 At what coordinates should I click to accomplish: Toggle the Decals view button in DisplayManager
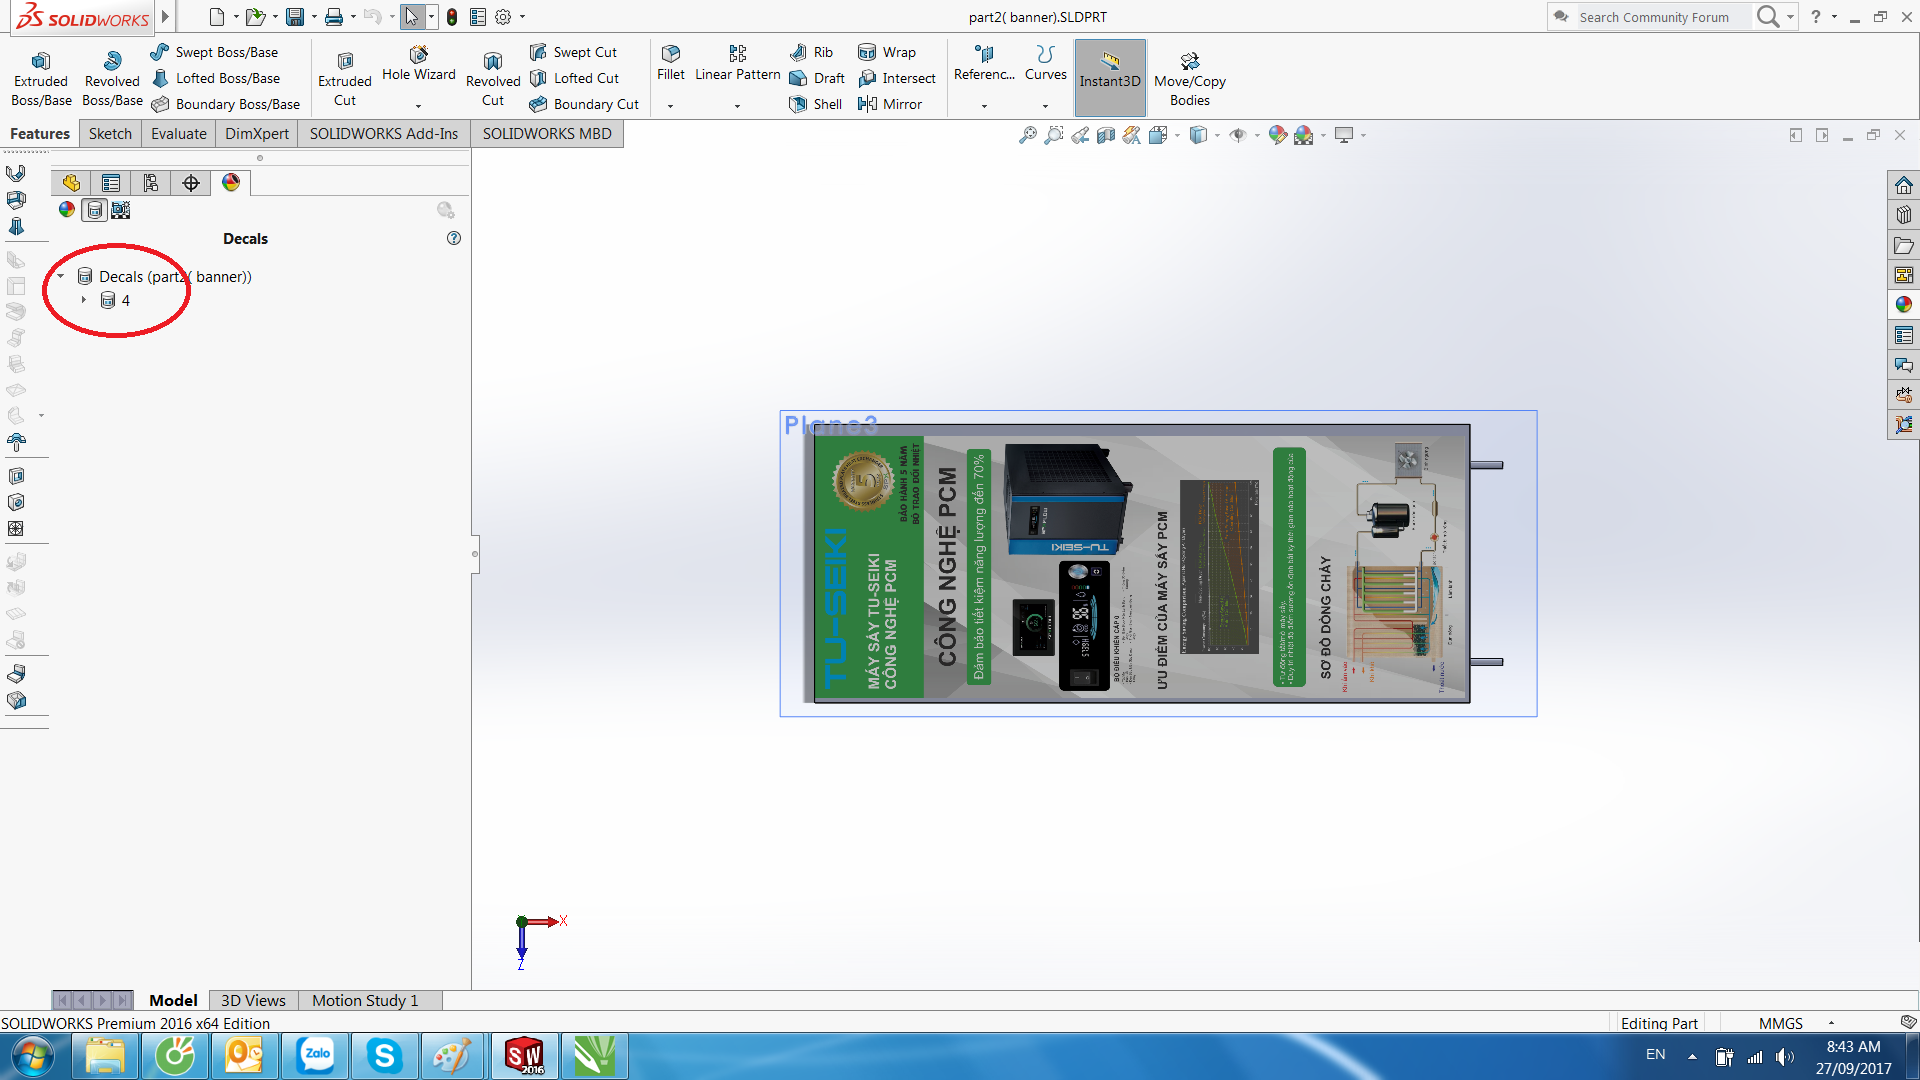point(94,210)
